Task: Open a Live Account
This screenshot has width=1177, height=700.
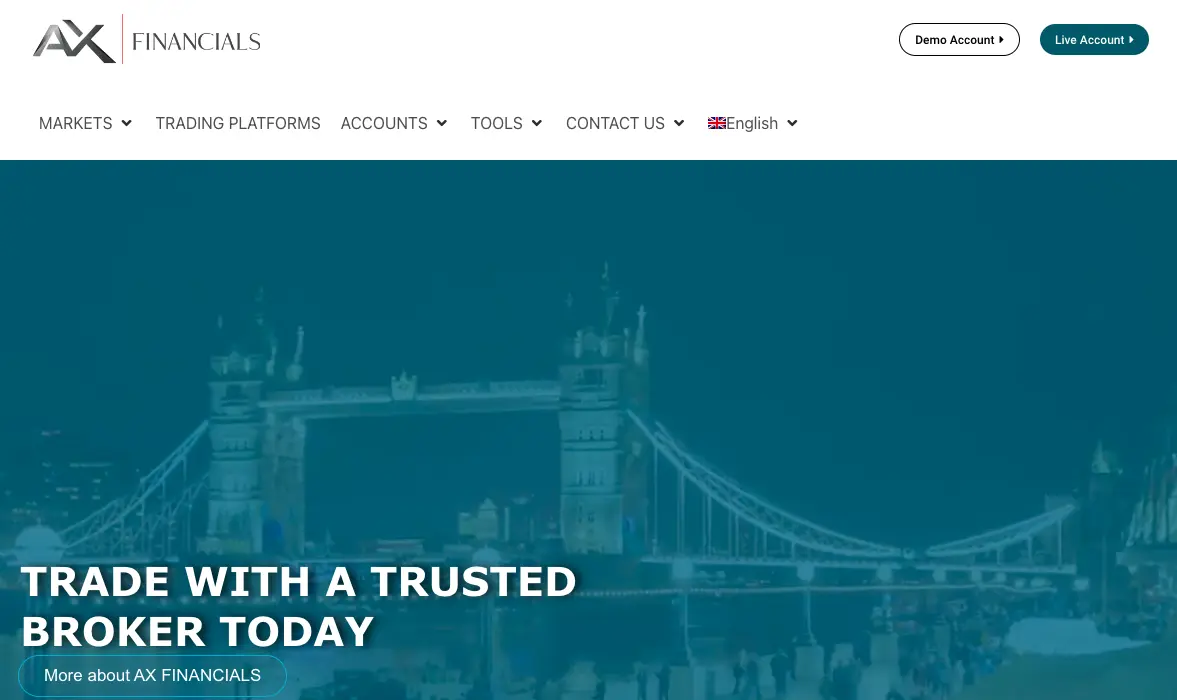Action: pos(1094,40)
